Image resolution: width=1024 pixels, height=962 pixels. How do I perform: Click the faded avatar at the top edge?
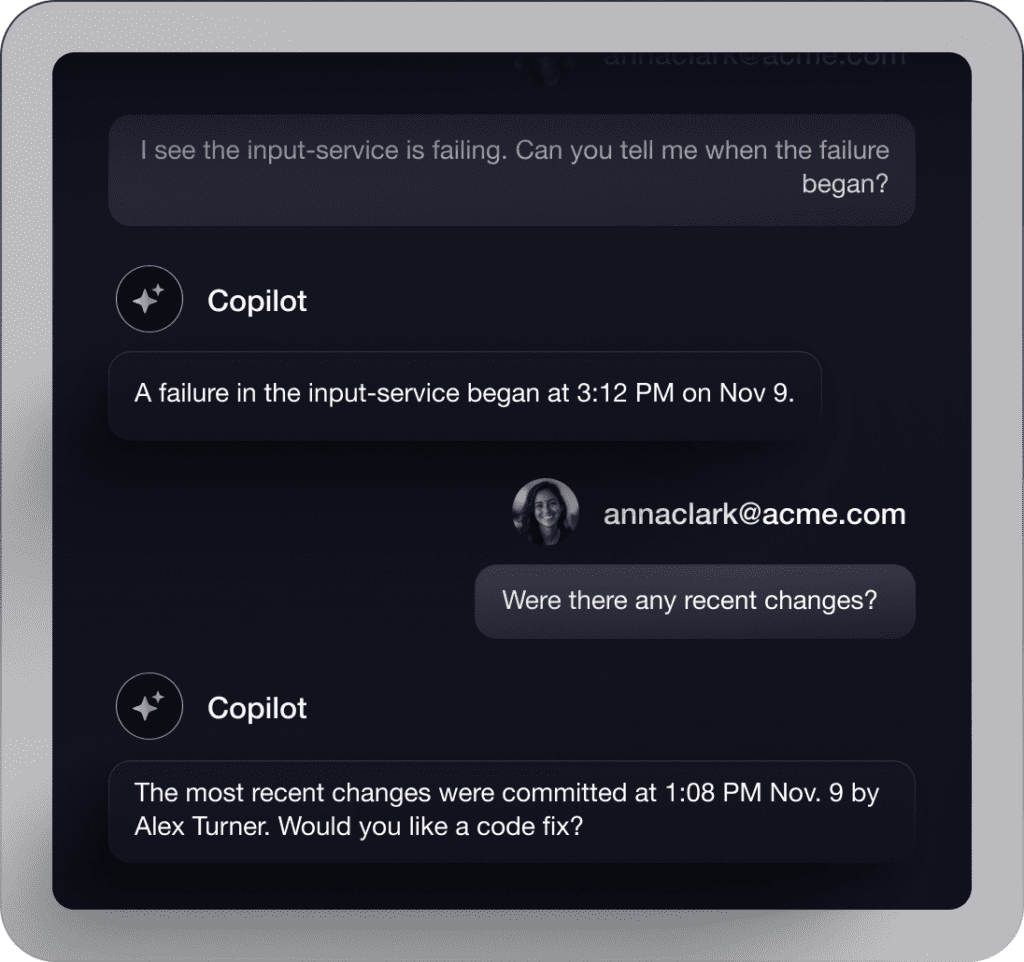[x=545, y=69]
